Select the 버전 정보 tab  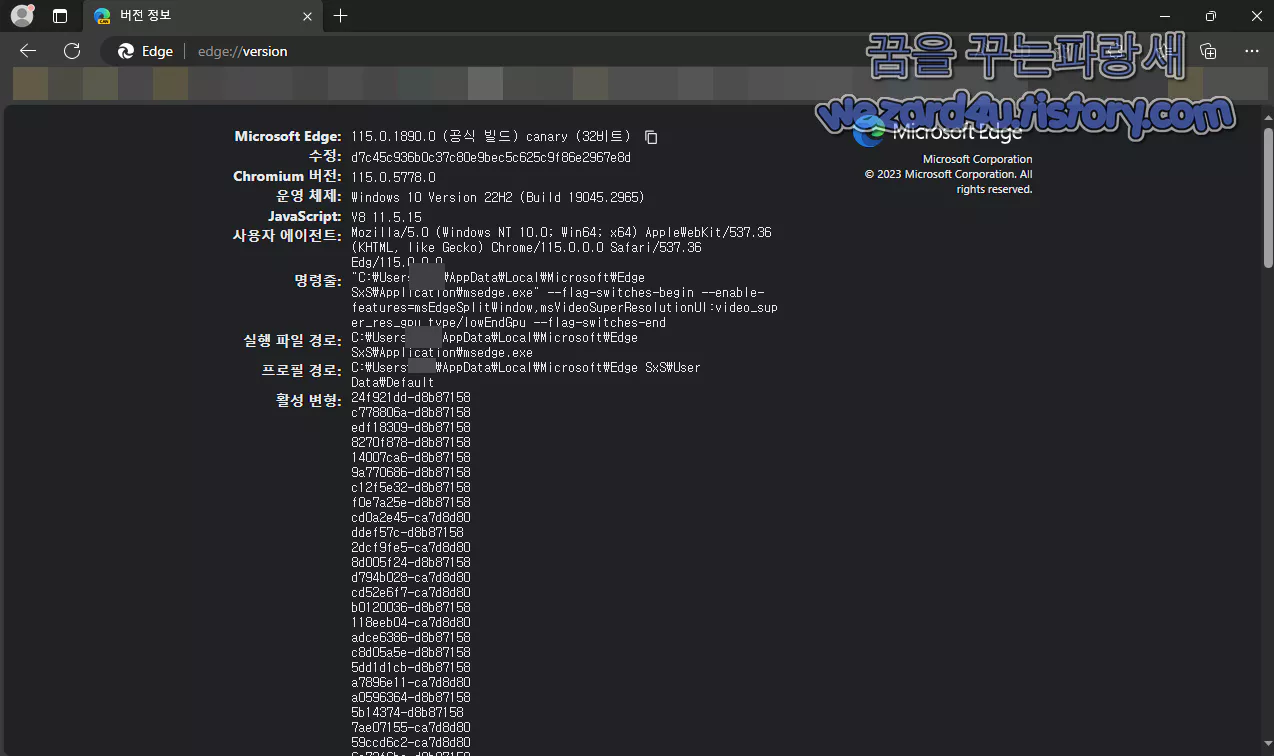[202, 16]
